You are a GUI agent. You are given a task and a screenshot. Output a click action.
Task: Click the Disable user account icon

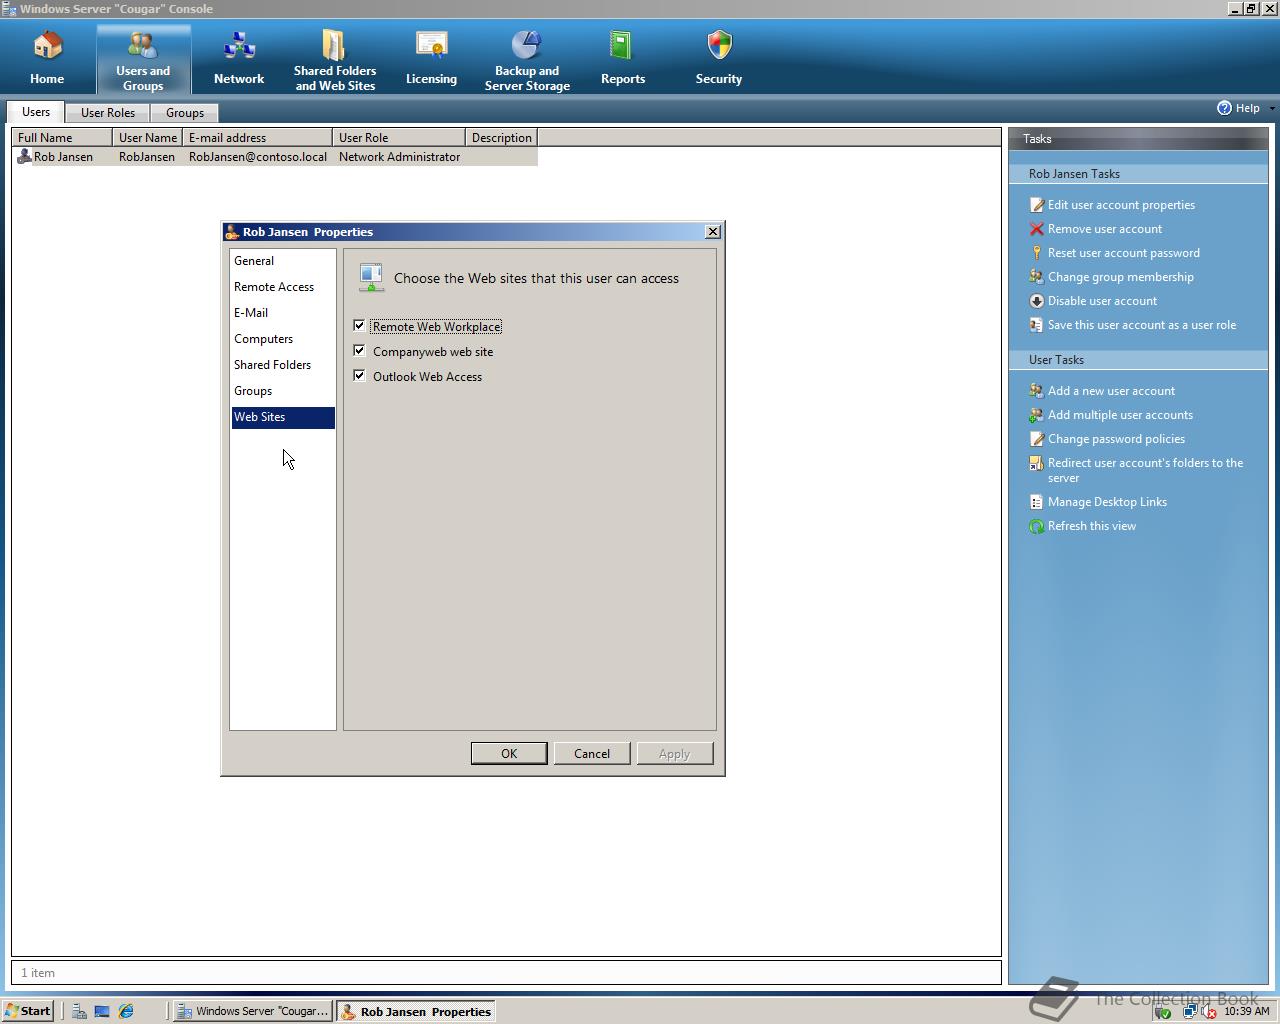[x=1037, y=301]
